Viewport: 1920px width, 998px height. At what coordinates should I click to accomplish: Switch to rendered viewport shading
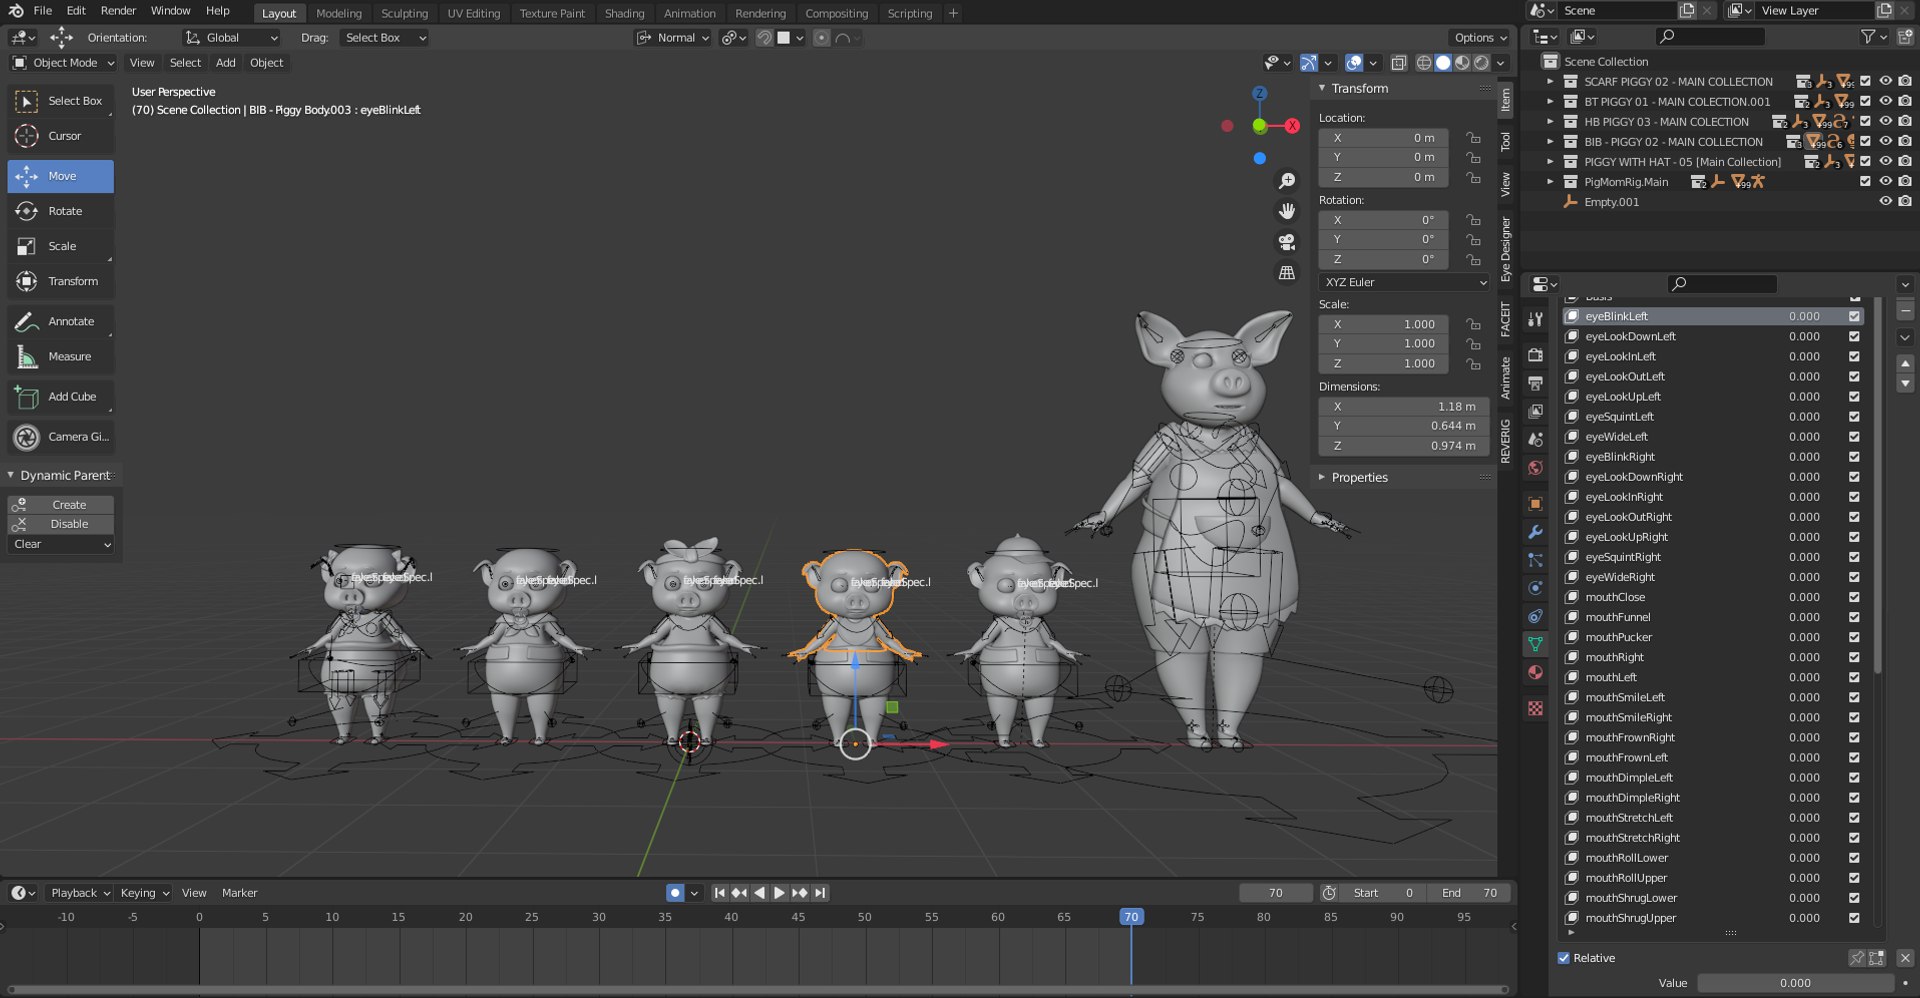click(1482, 63)
